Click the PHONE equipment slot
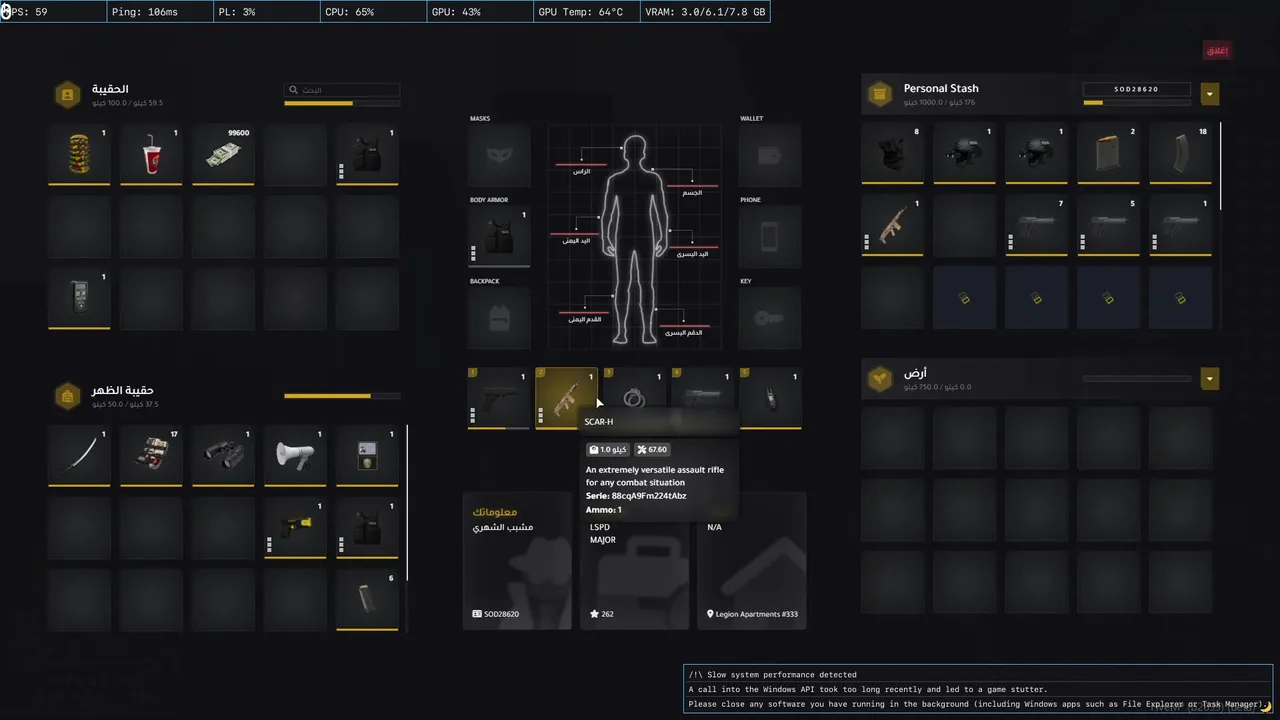Image resolution: width=1280 pixels, height=720 pixels. 769,237
